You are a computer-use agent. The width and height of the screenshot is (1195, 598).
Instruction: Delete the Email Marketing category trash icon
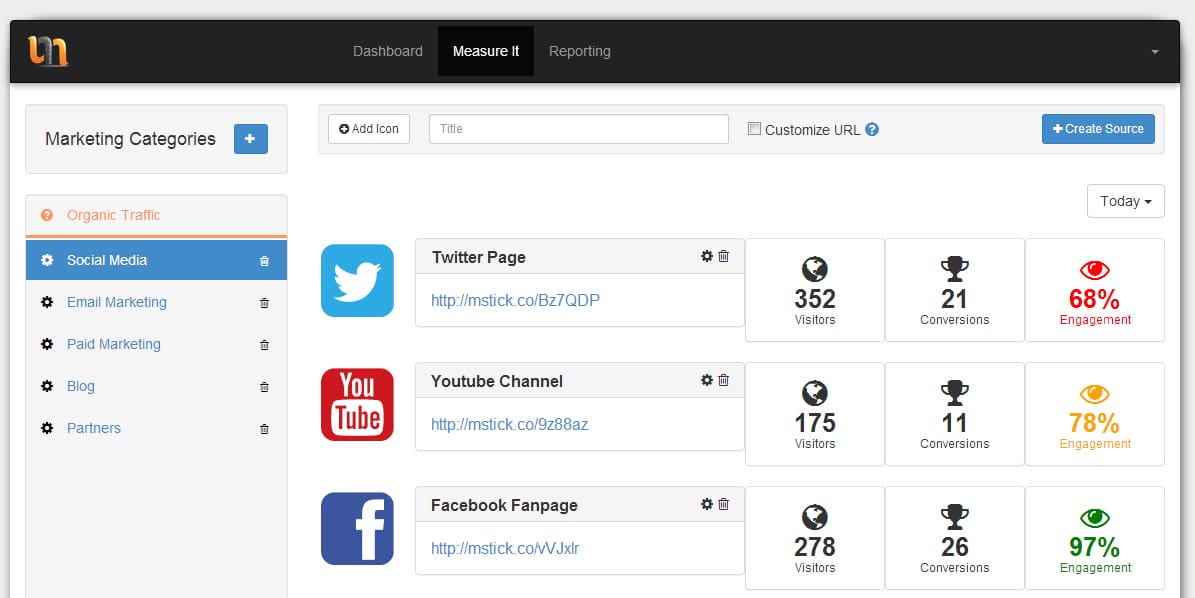point(264,303)
